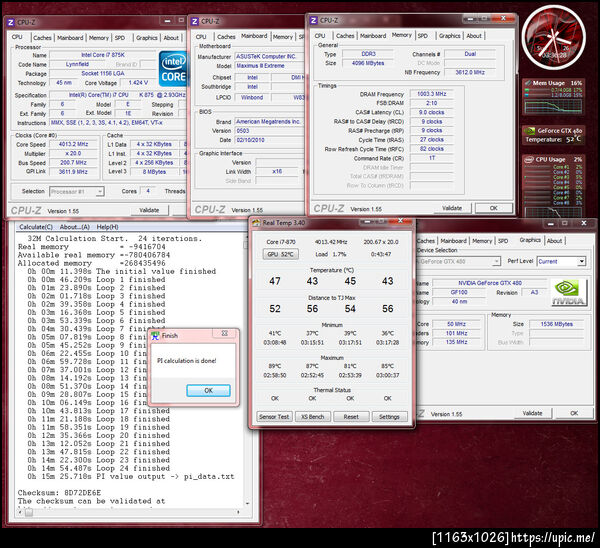The width and height of the screenshot is (600, 548).
Task: Open the Calculate(C) menu in Super PI
Action: (36, 227)
